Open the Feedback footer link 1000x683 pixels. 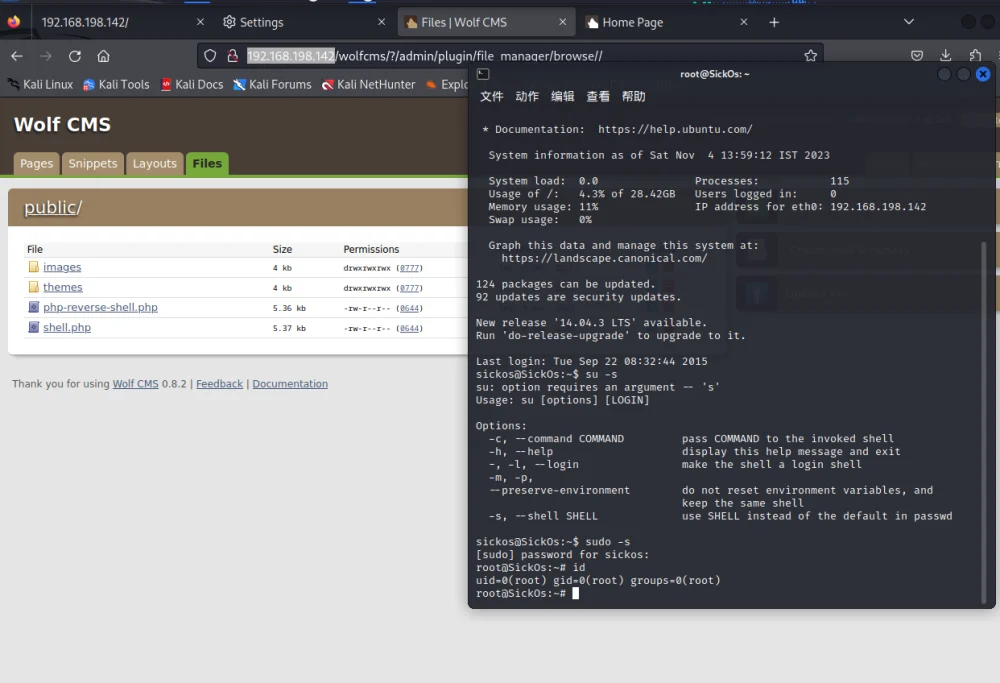[219, 384]
